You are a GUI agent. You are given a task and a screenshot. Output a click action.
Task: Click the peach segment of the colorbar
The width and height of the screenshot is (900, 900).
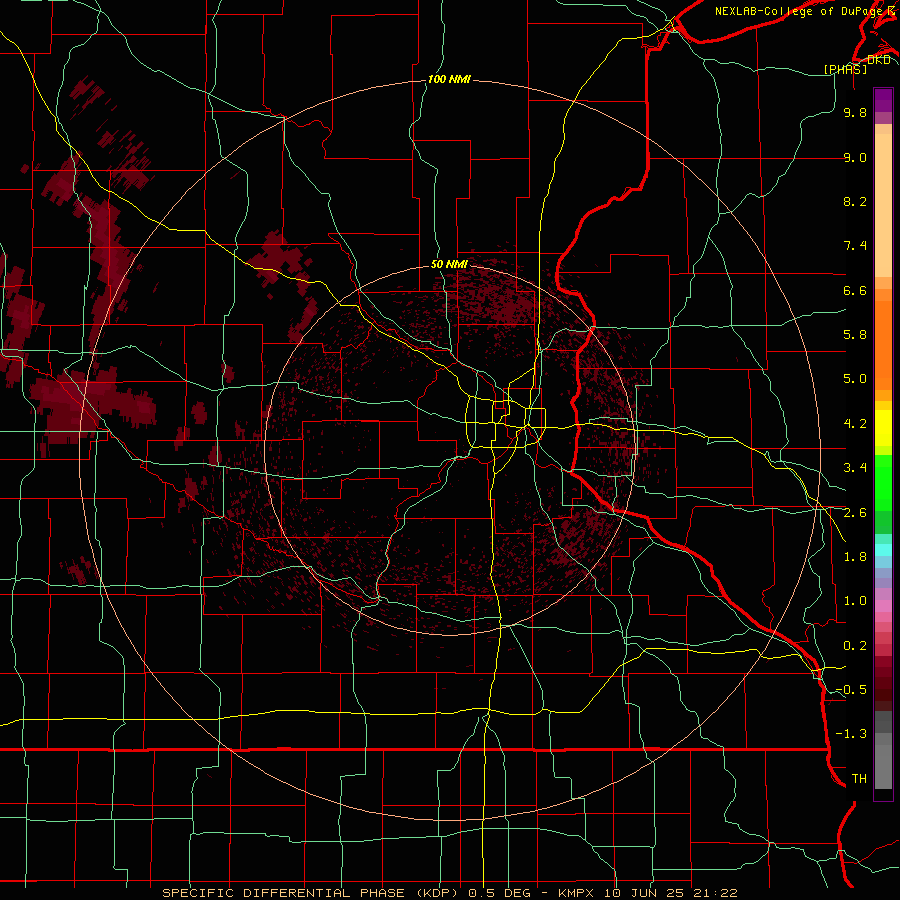coord(883,205)
